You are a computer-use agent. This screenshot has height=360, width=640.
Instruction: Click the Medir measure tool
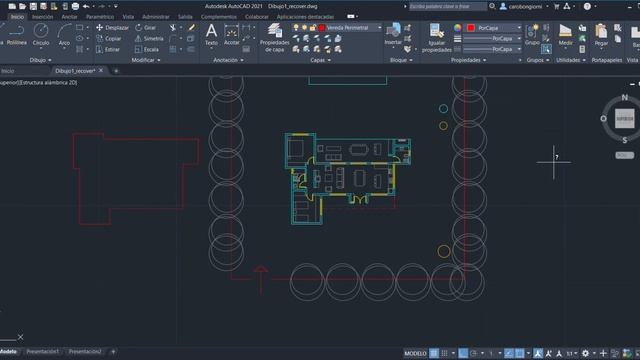(565, 34)
